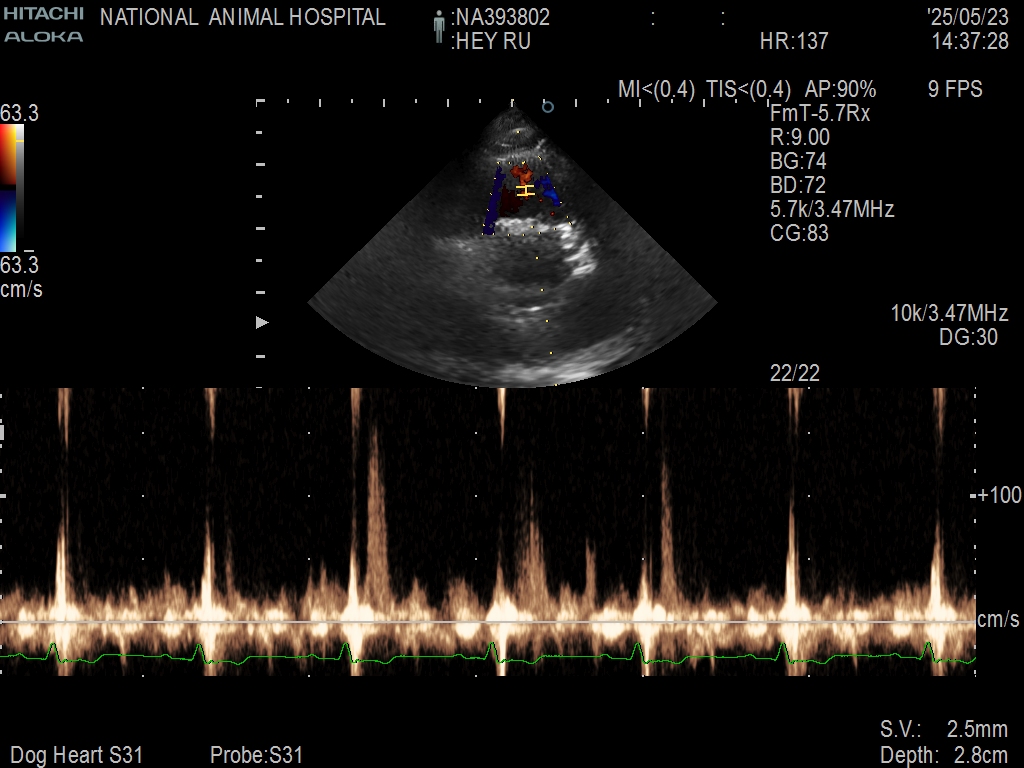Click the National Animal Hospital title
The width and height of the screenshot is (1024, 768).
point(243,17)
